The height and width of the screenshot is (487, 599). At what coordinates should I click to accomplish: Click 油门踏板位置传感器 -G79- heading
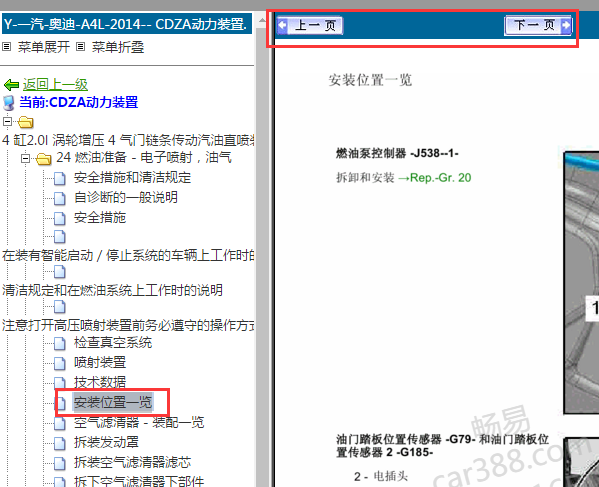pyautogui.click(x=442, y=445)
